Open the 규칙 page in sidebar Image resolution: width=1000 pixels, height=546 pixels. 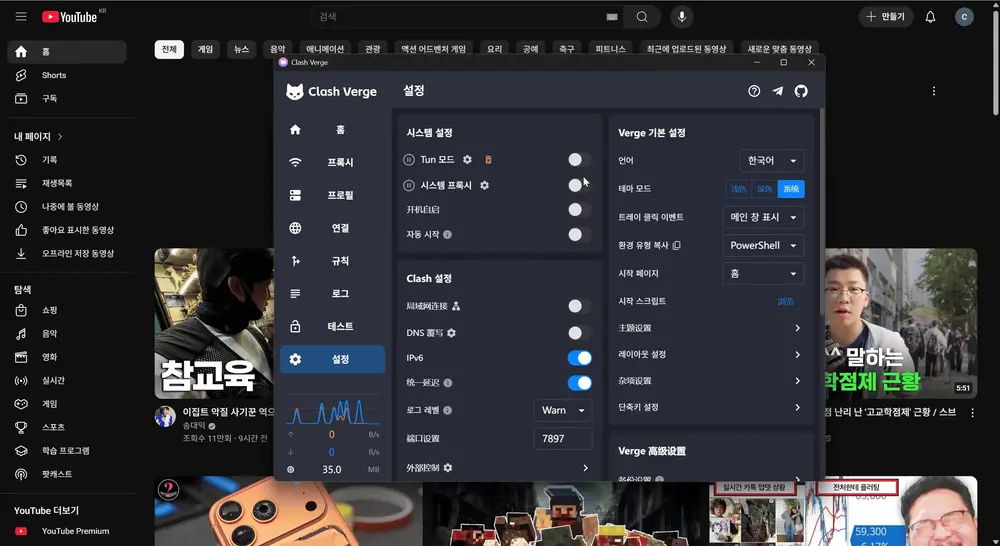point(332,261)
